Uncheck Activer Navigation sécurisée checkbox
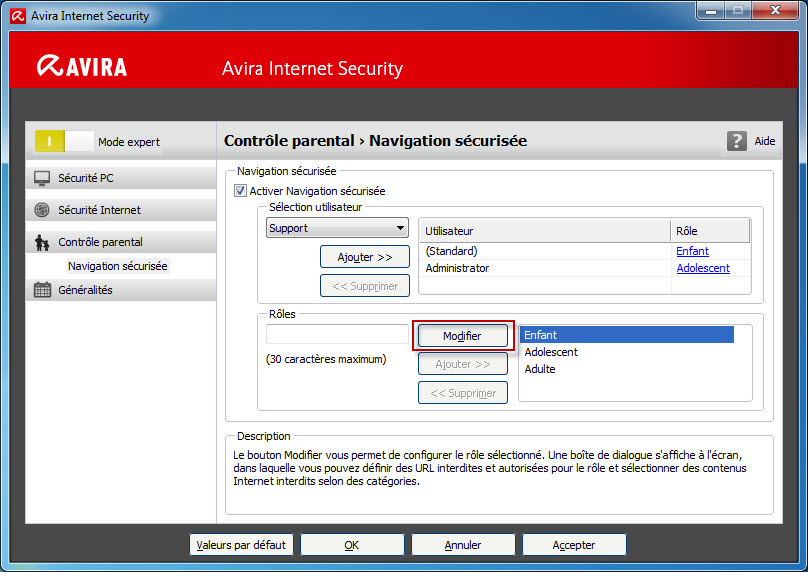The height and width of the screenshot is (572, 808). pos(240,191)
